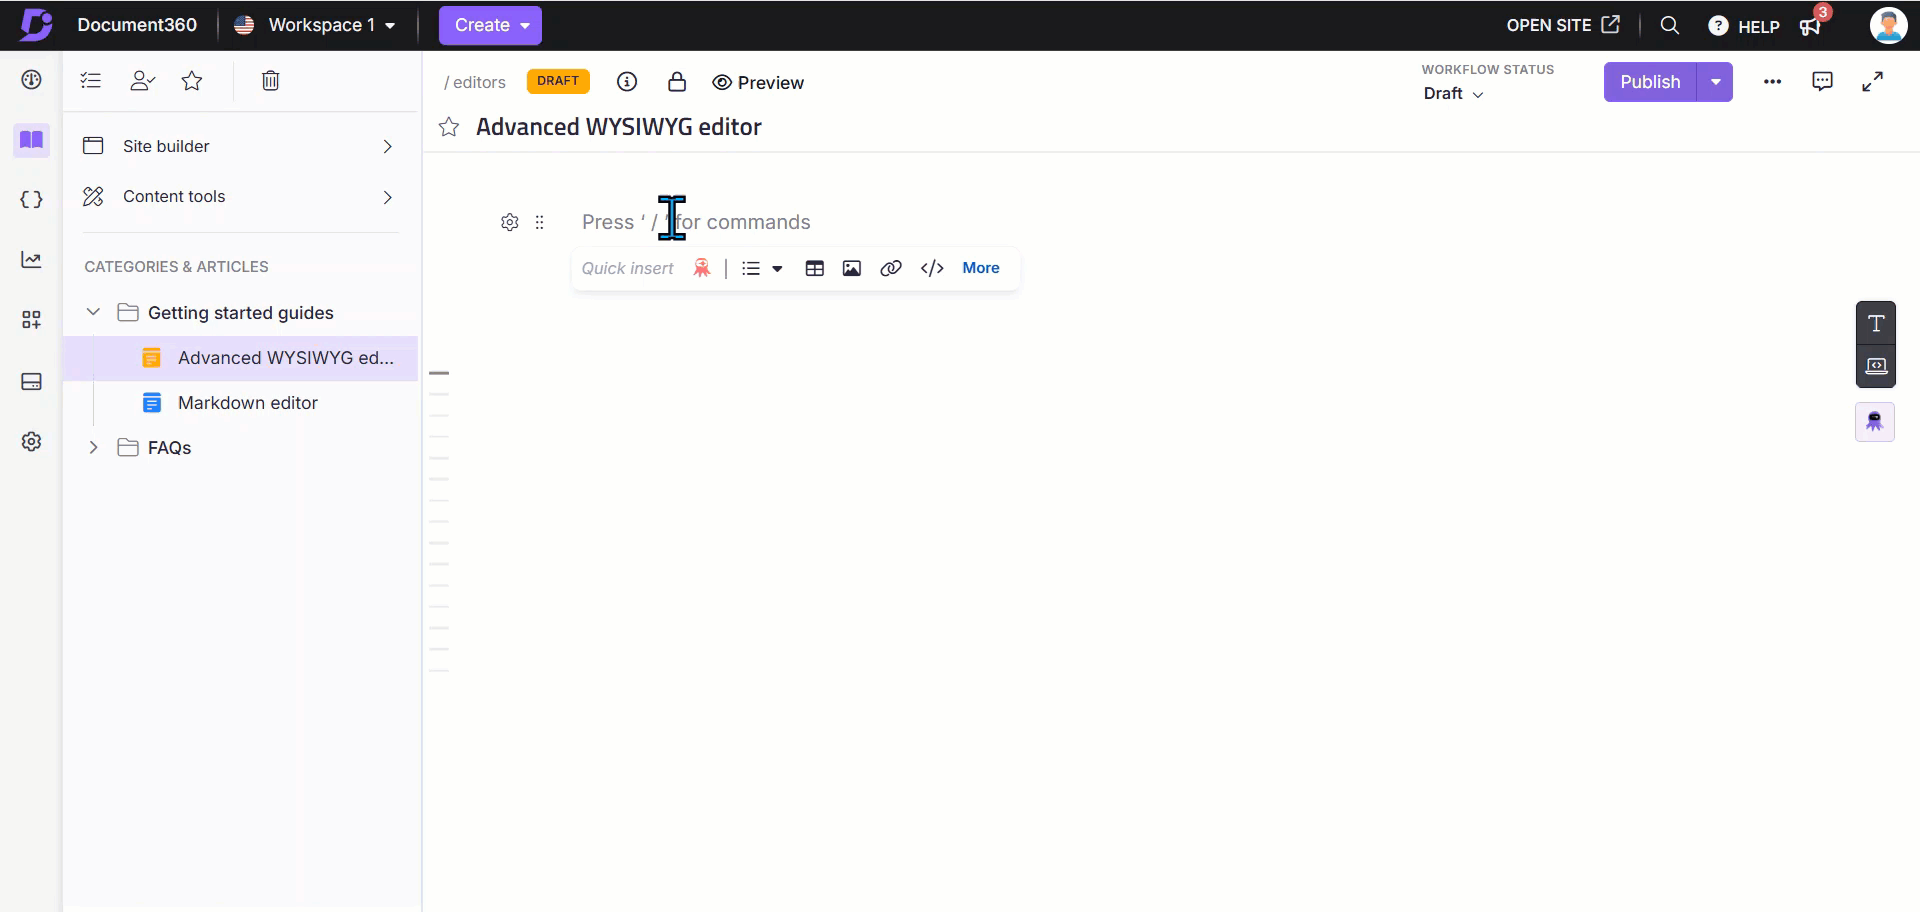Click the code view panel icon
The image size is (1920, 912).
(1876, 366)
